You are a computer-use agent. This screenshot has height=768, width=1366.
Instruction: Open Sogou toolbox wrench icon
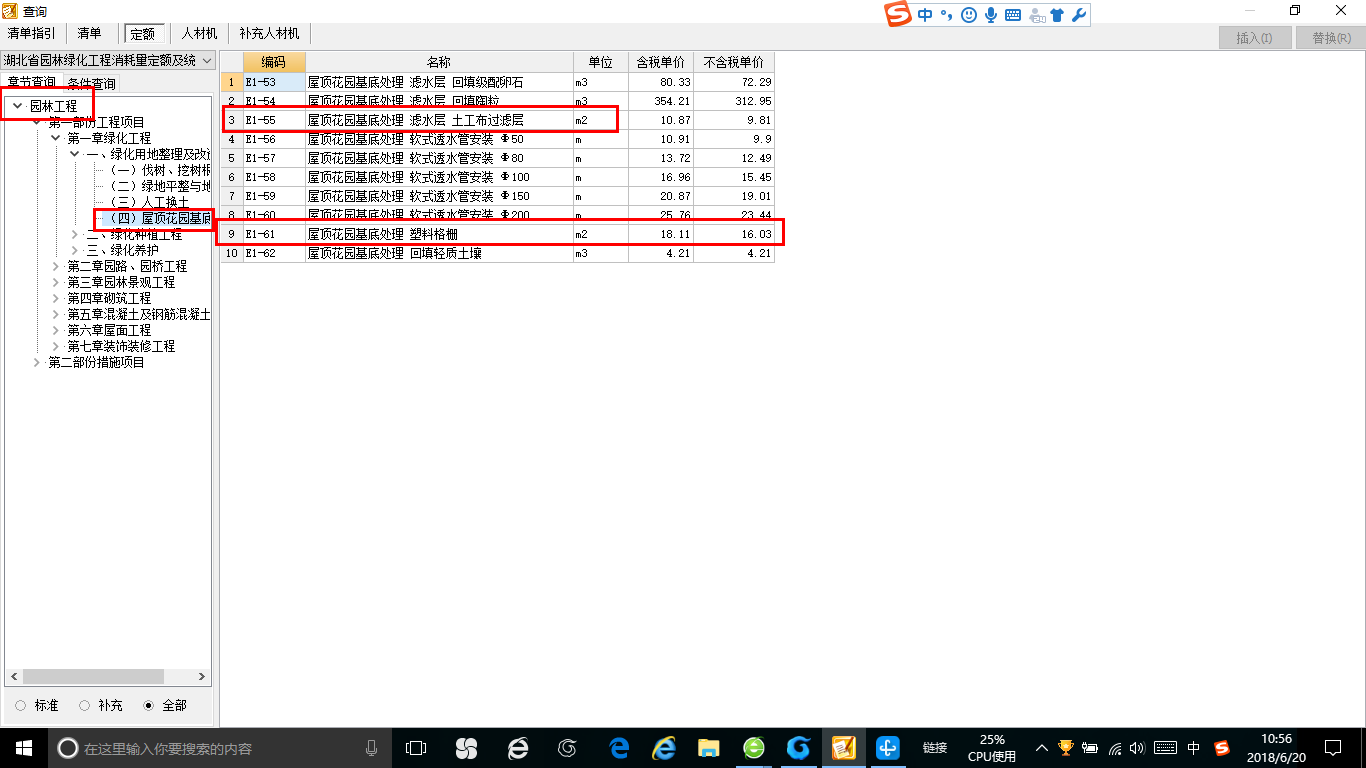1078,15
